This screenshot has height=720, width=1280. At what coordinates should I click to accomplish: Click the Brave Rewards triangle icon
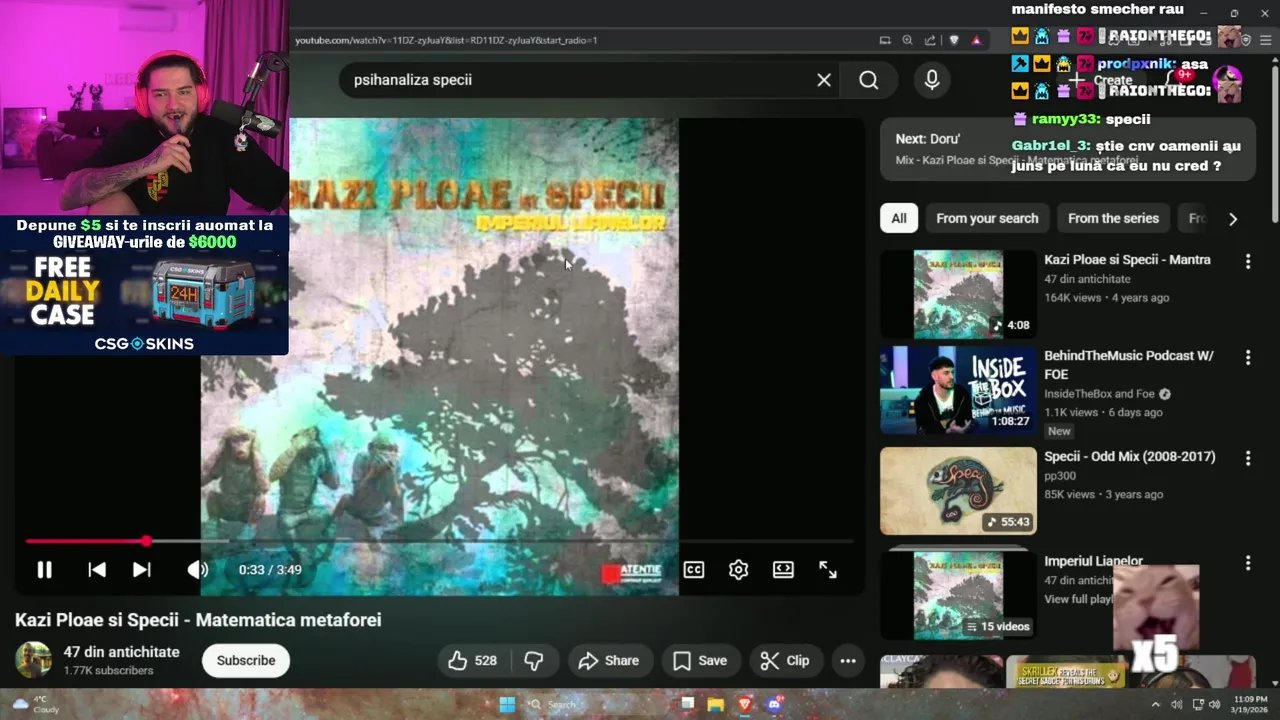[976, 41]
